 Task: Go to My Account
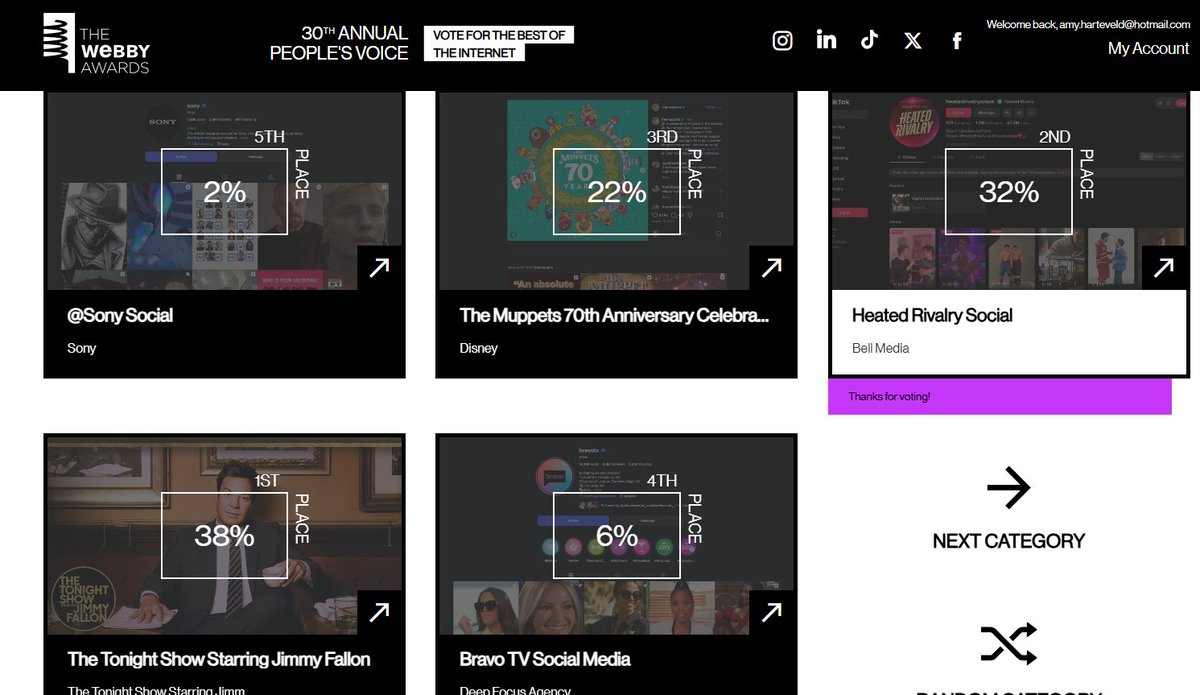(x=1148, y=49)
